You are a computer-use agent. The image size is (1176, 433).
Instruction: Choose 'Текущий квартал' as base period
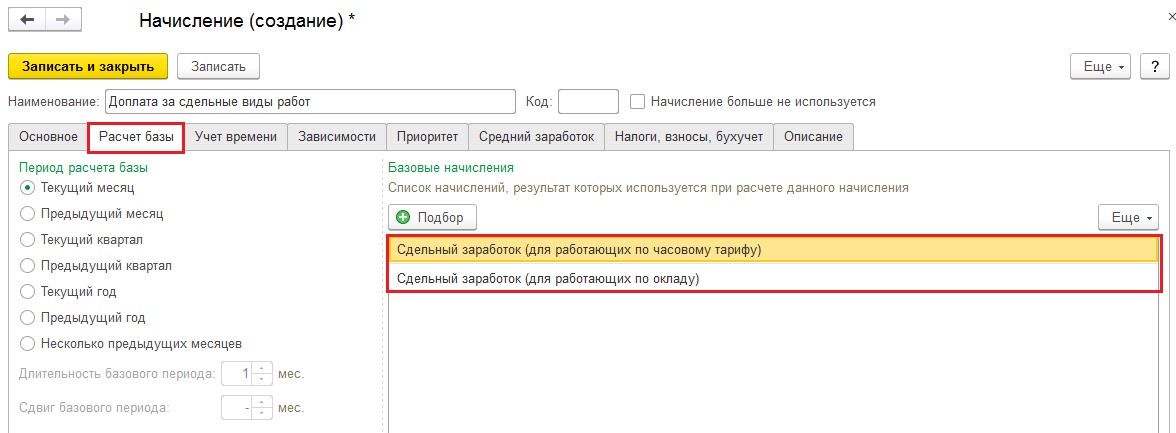[28, 239]
